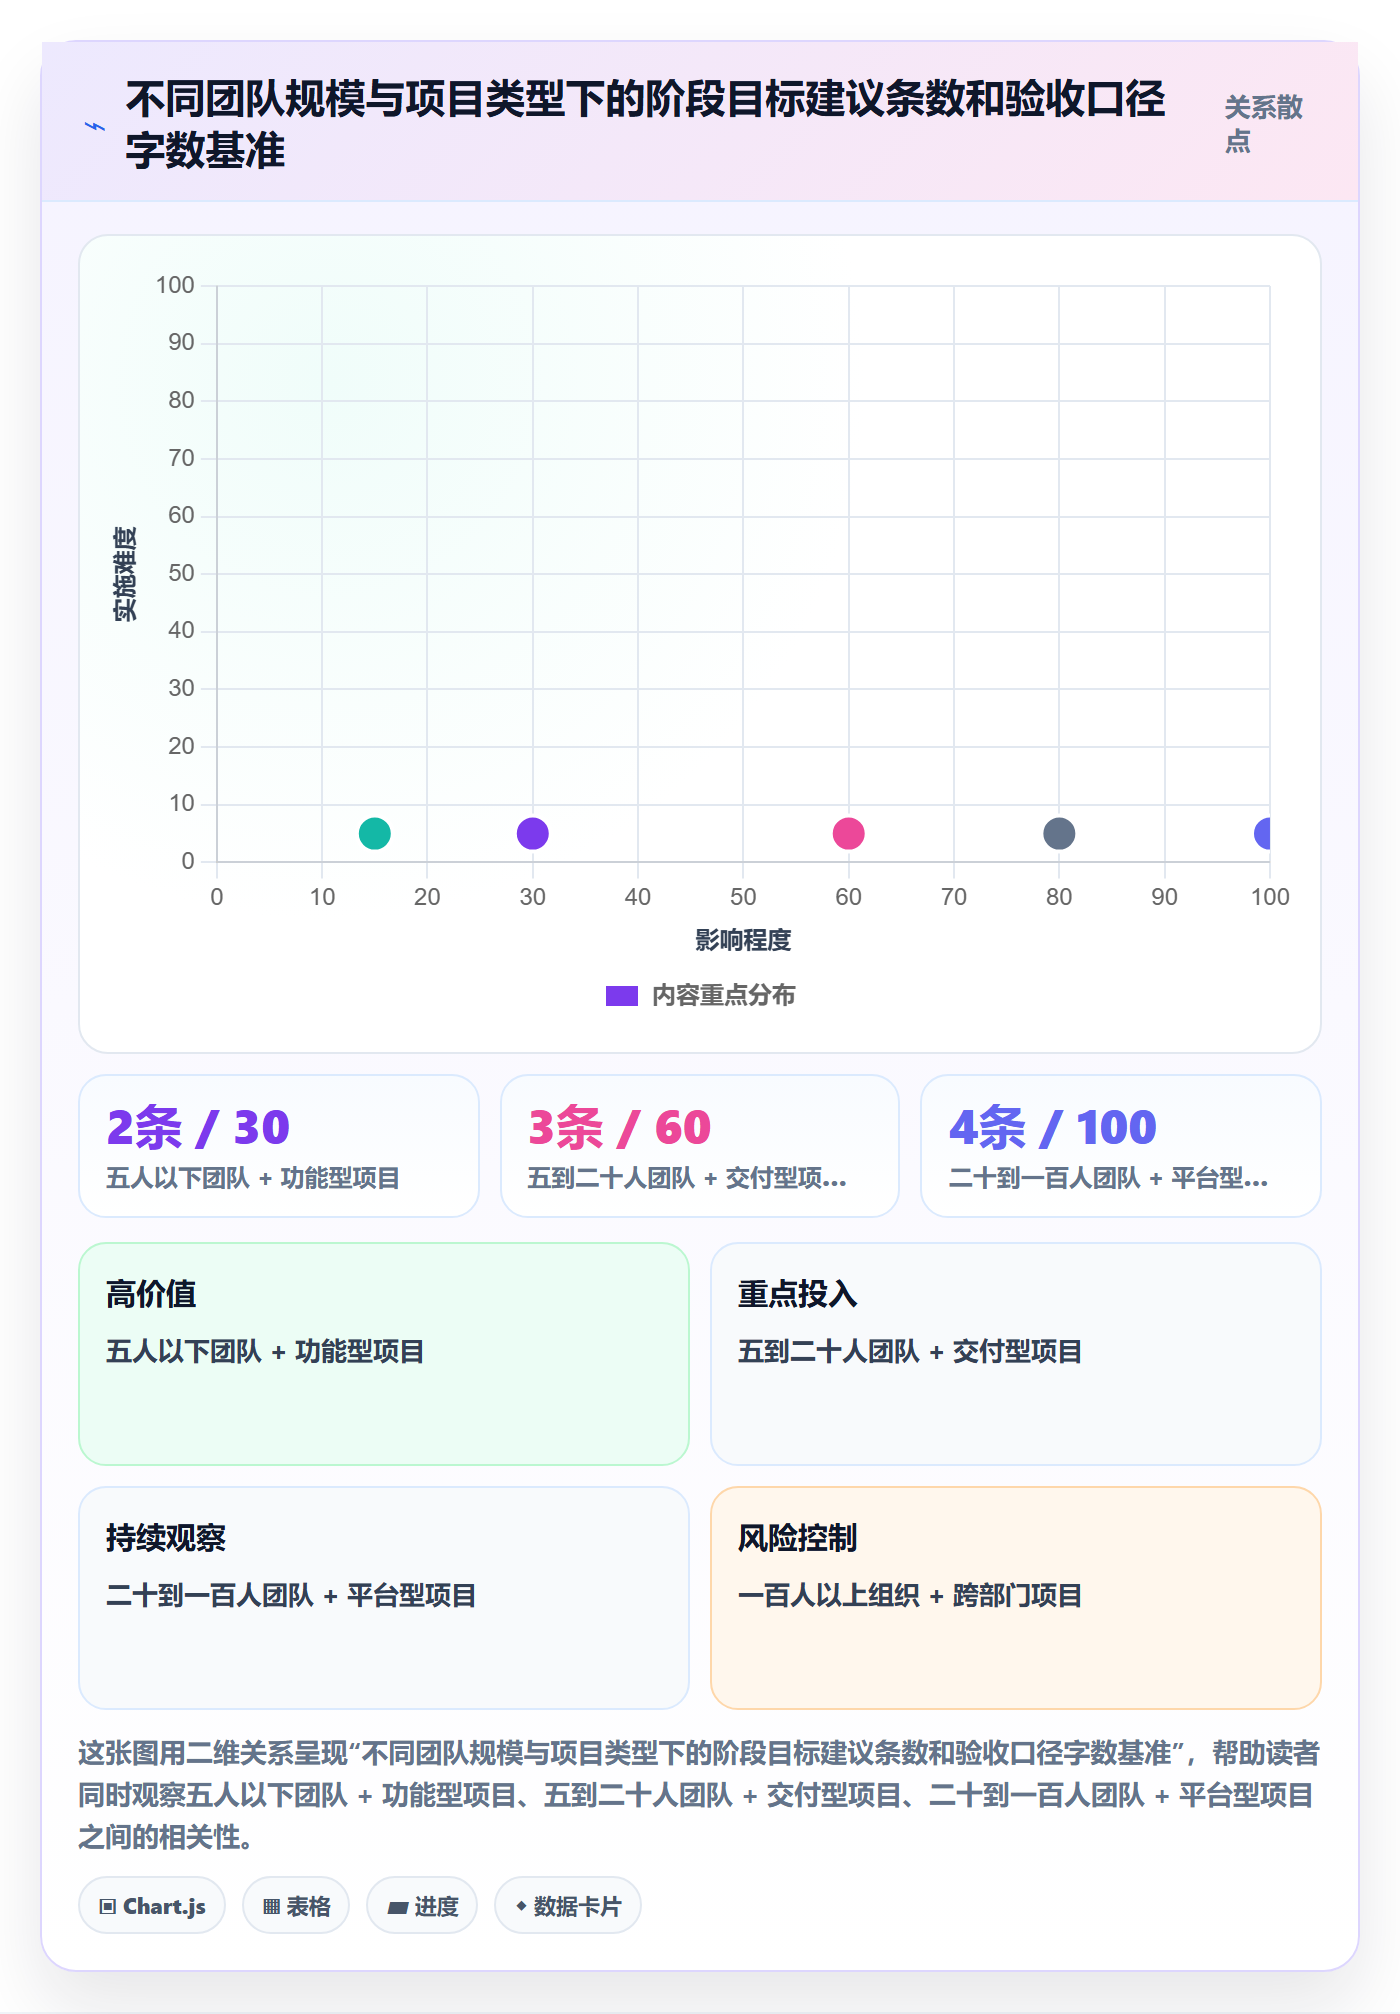This screenshot has width=1400, height=2014.
Task: Open the 3条 / 60 stat card
Action: 700,1146
